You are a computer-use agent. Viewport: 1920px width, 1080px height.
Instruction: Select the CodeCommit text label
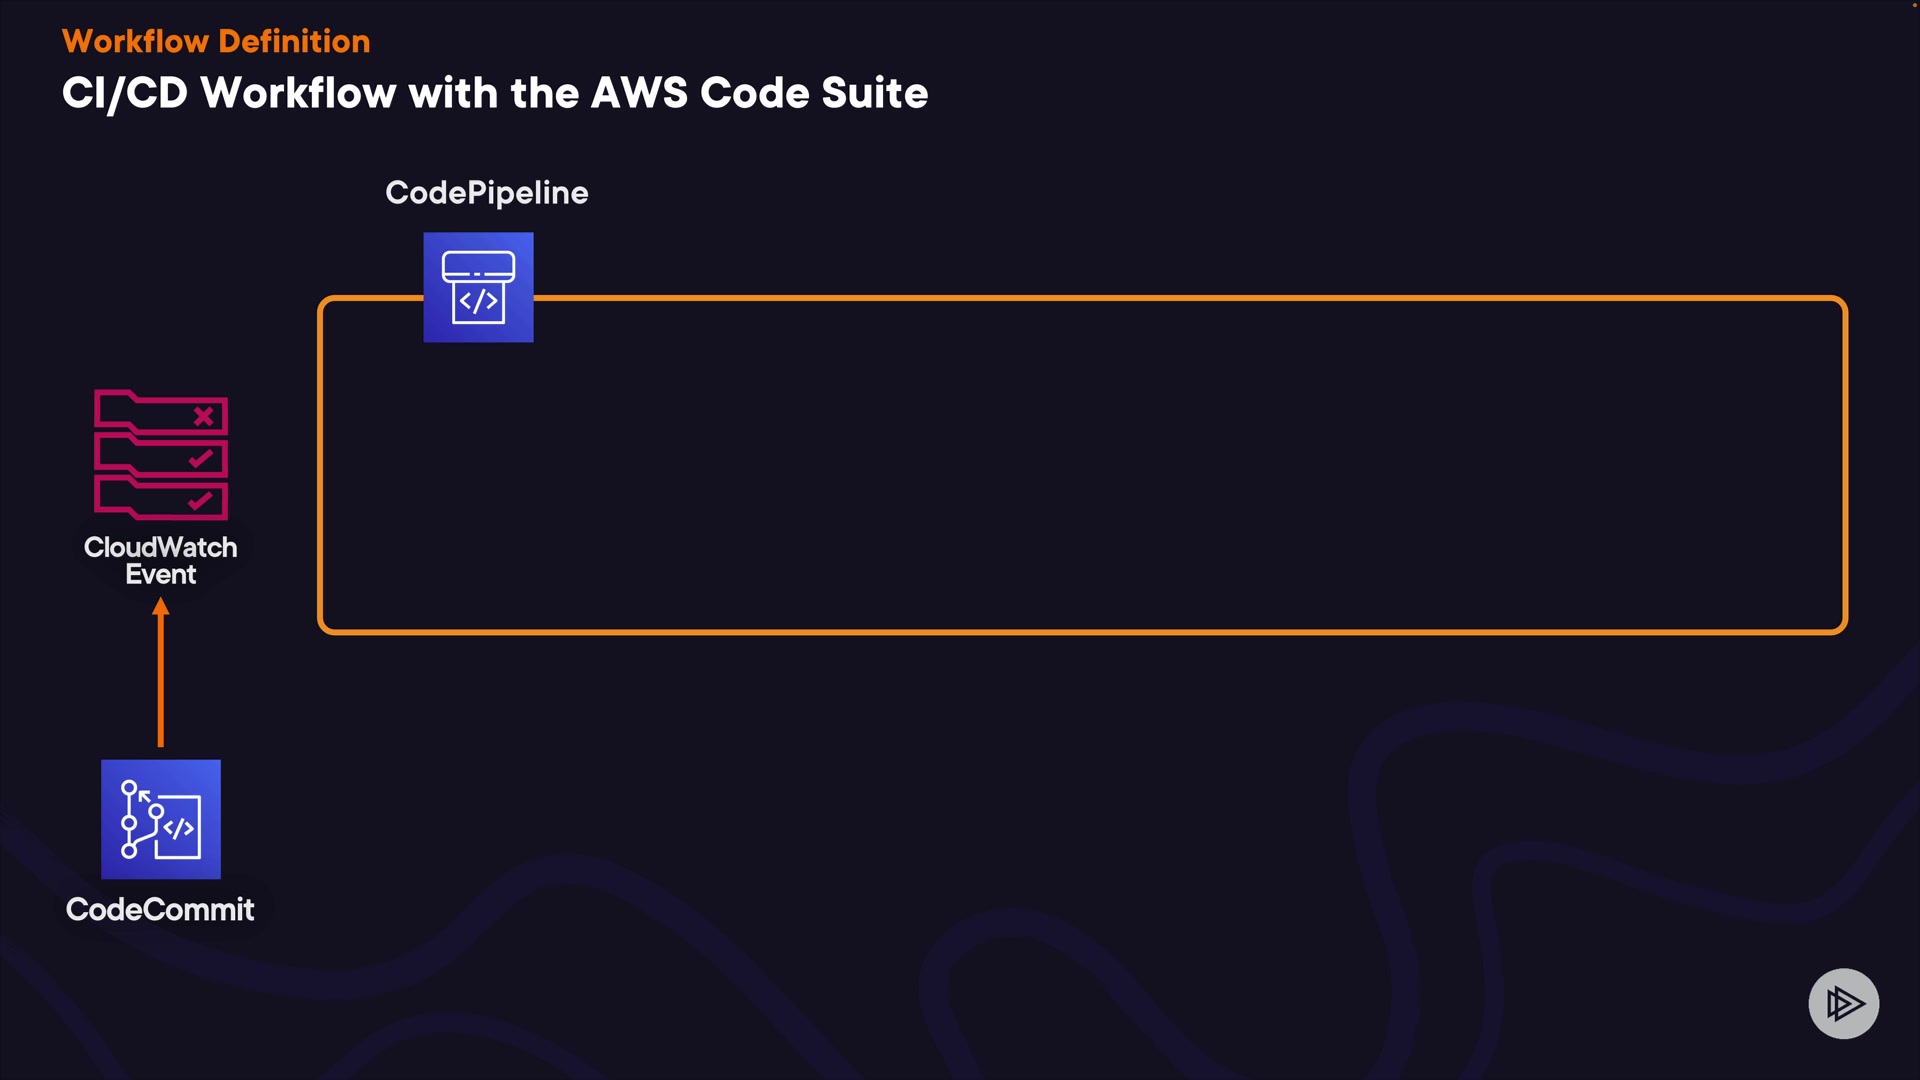[x=160, y=909]
